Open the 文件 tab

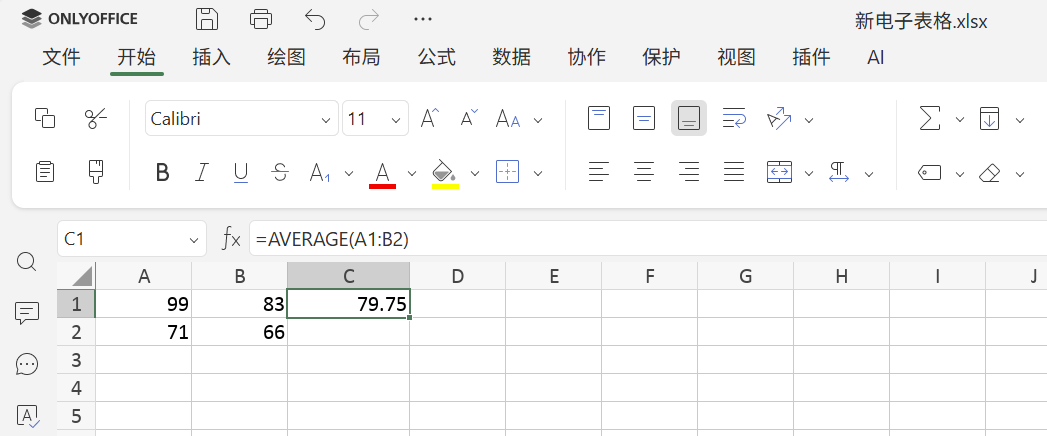[x=61, y=57]
